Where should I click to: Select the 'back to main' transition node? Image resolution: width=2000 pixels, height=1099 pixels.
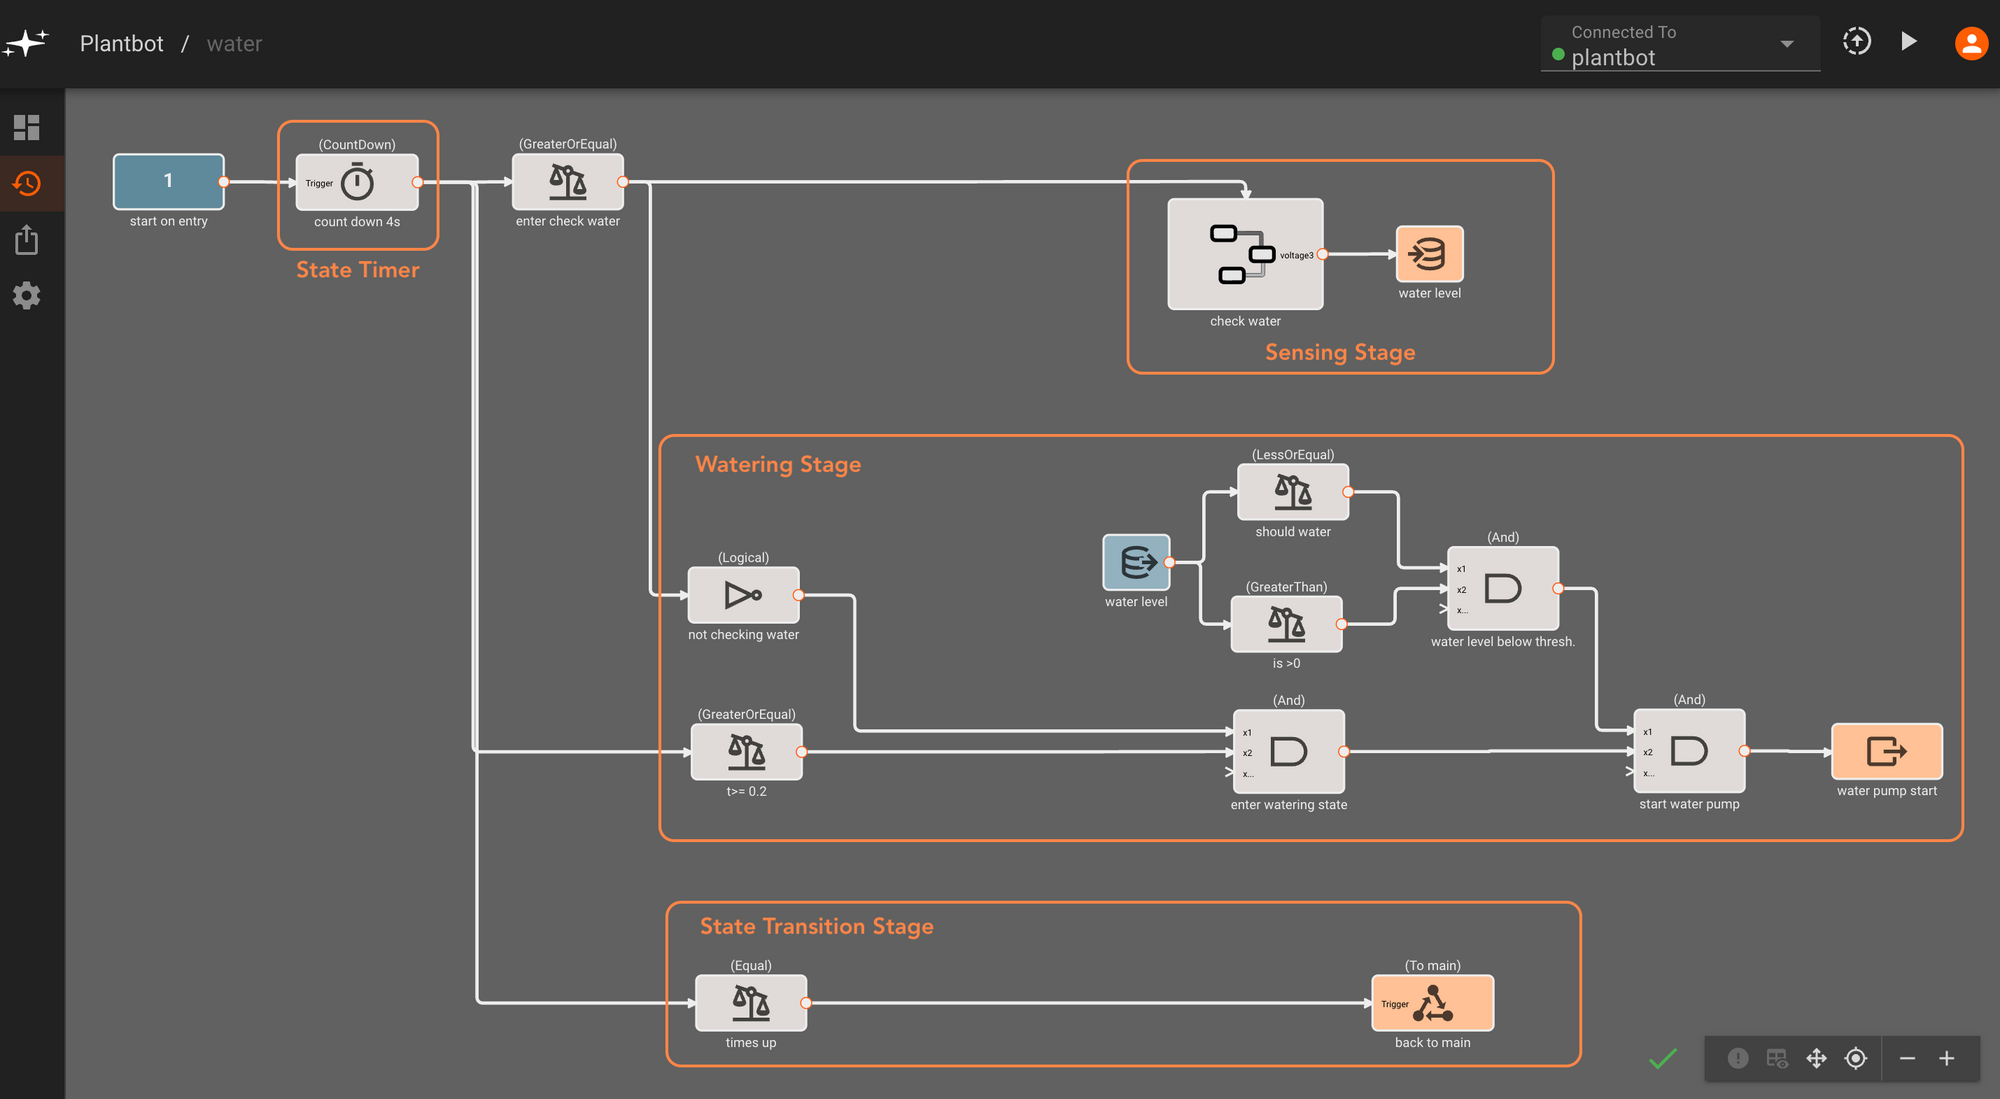[1432, 1003]
